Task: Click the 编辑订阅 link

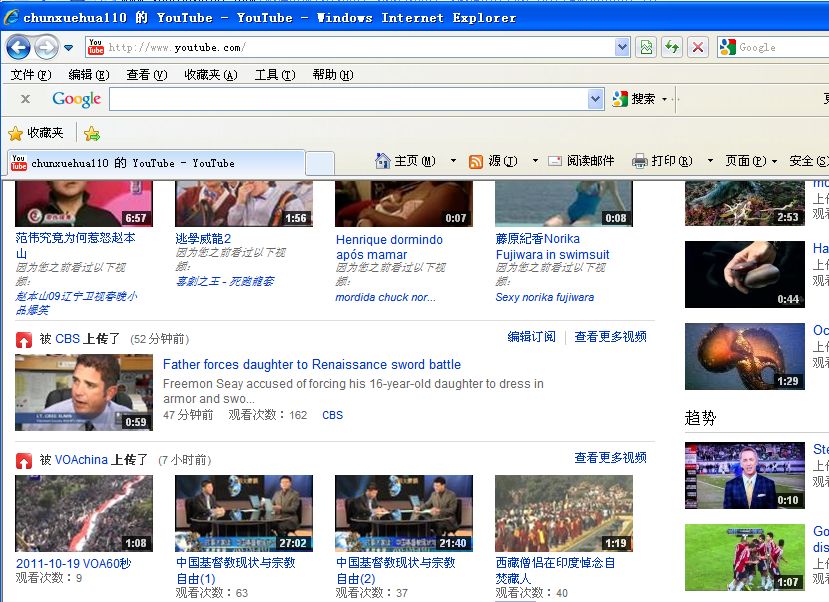Action: pos(531,337)
